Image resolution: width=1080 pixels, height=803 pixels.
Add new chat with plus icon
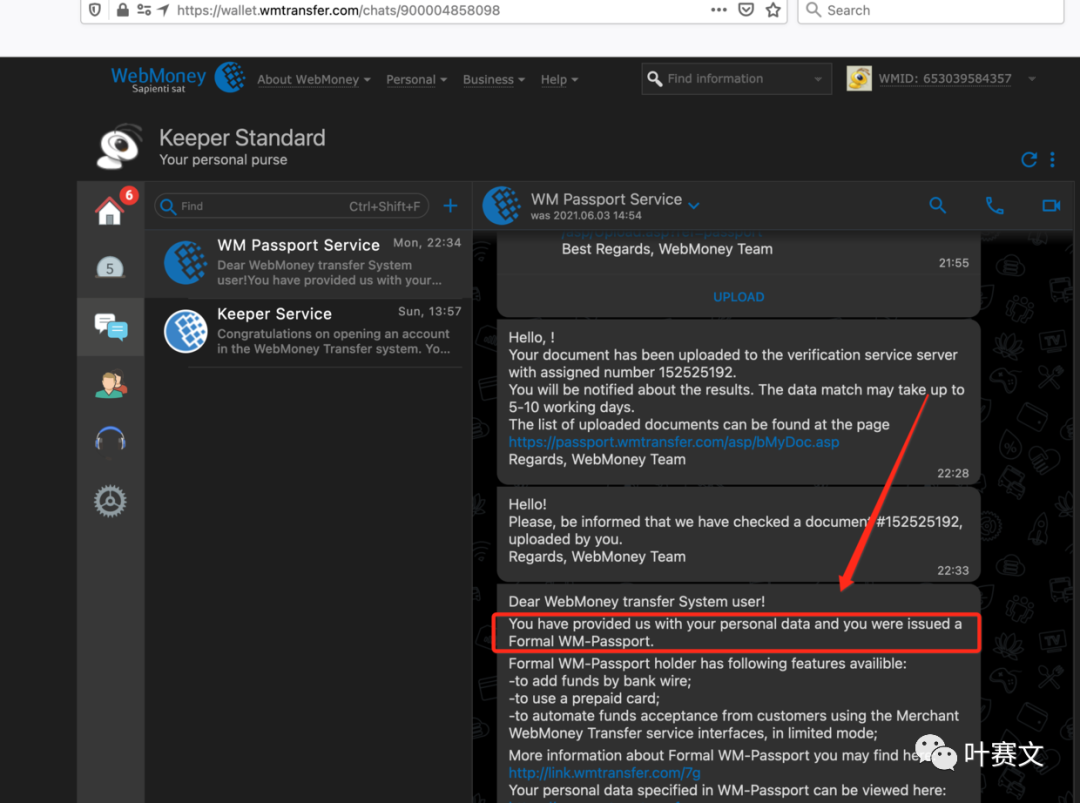click(450, 206)
